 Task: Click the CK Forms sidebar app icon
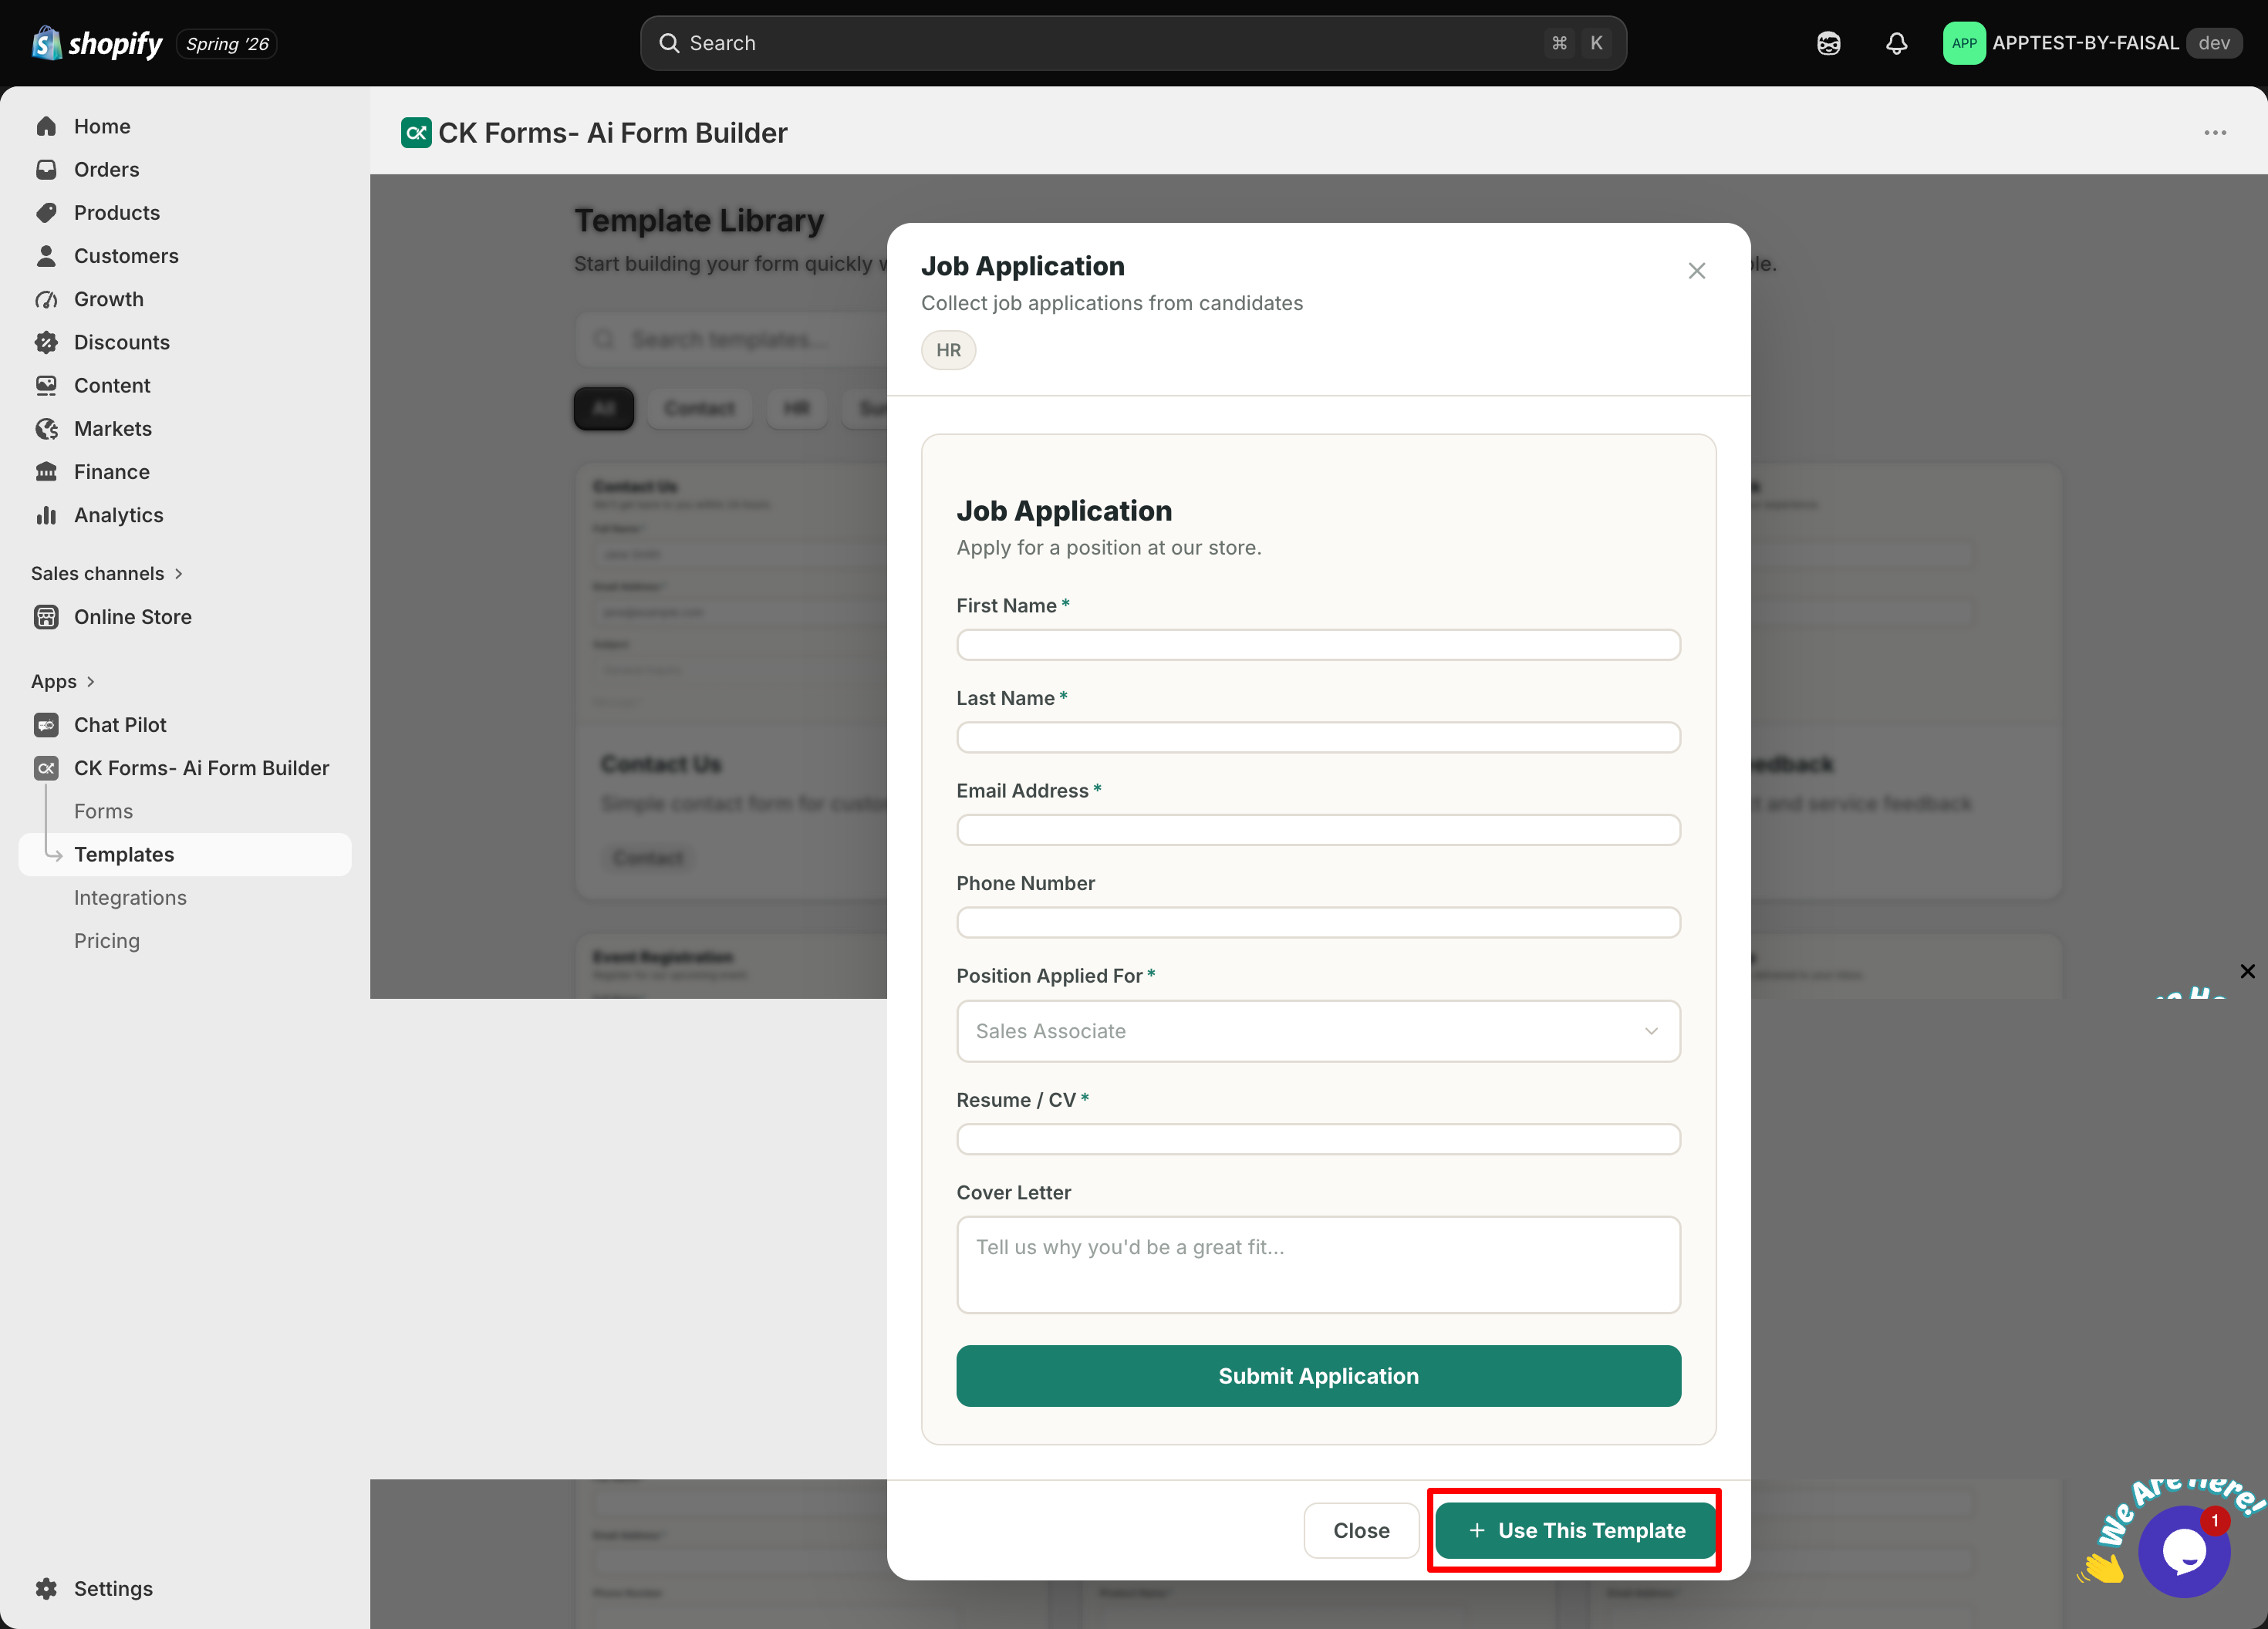46,767
